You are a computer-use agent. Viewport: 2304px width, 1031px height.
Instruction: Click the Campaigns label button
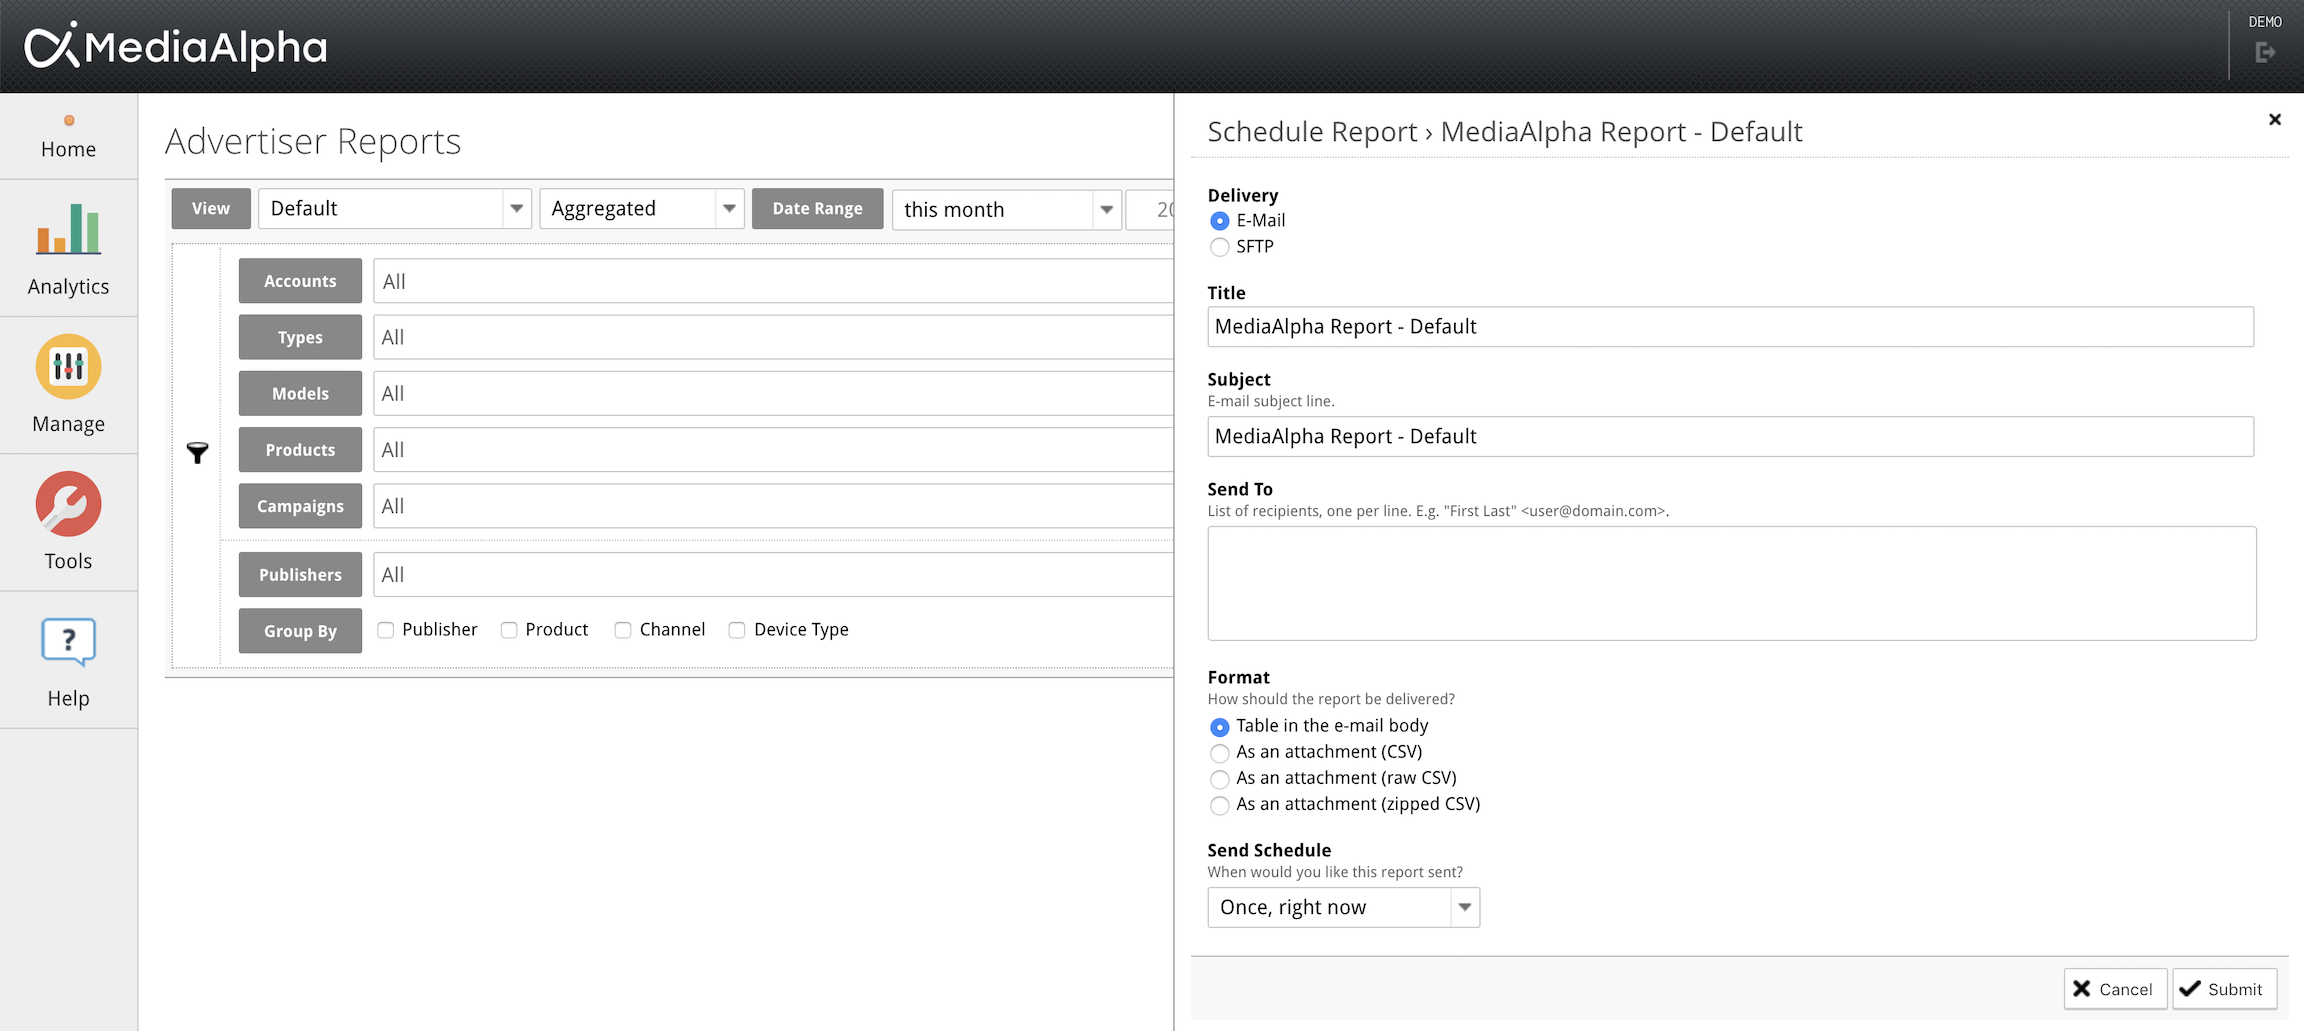coord(300,506)
